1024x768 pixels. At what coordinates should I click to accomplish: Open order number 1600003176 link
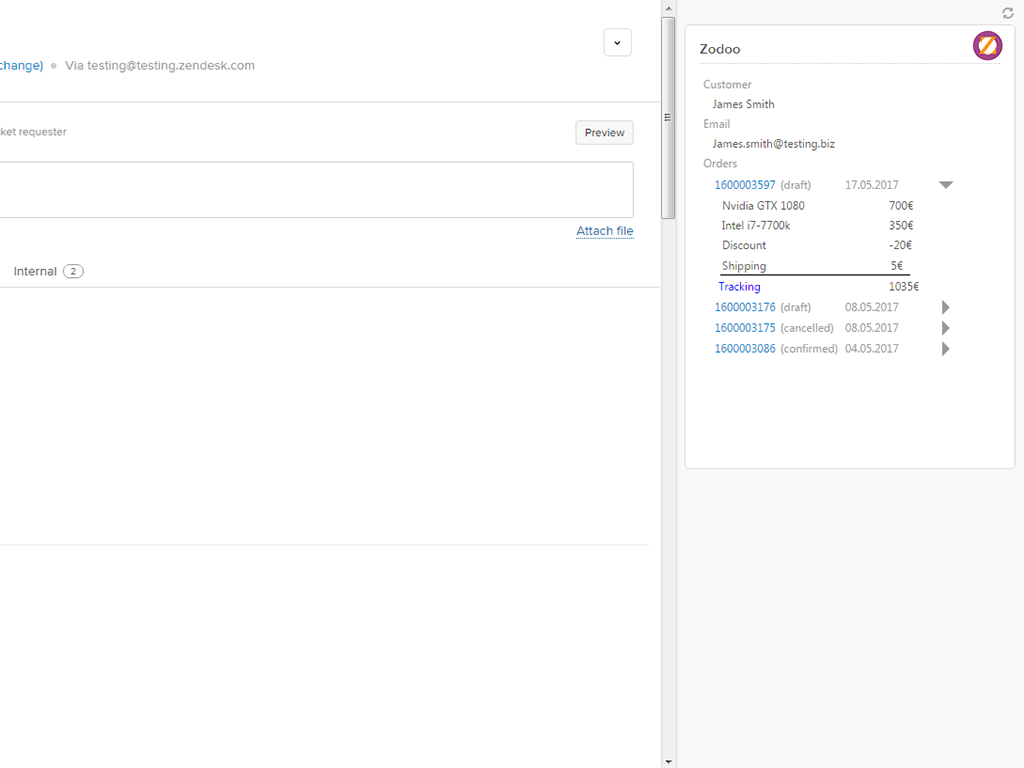pos(744,307)
